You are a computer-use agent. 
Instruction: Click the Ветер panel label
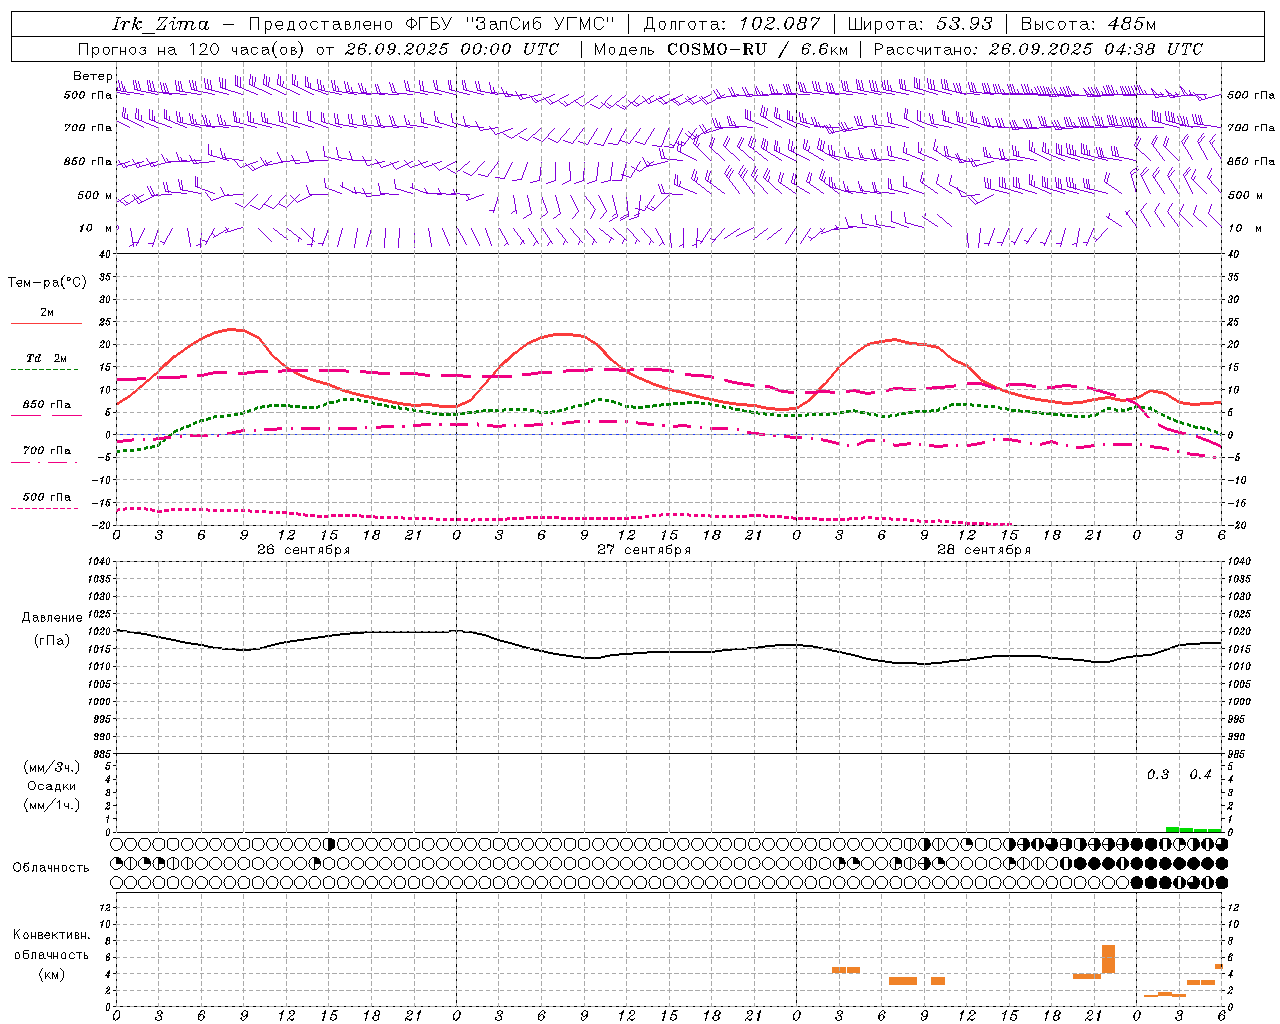click(92, 76)
